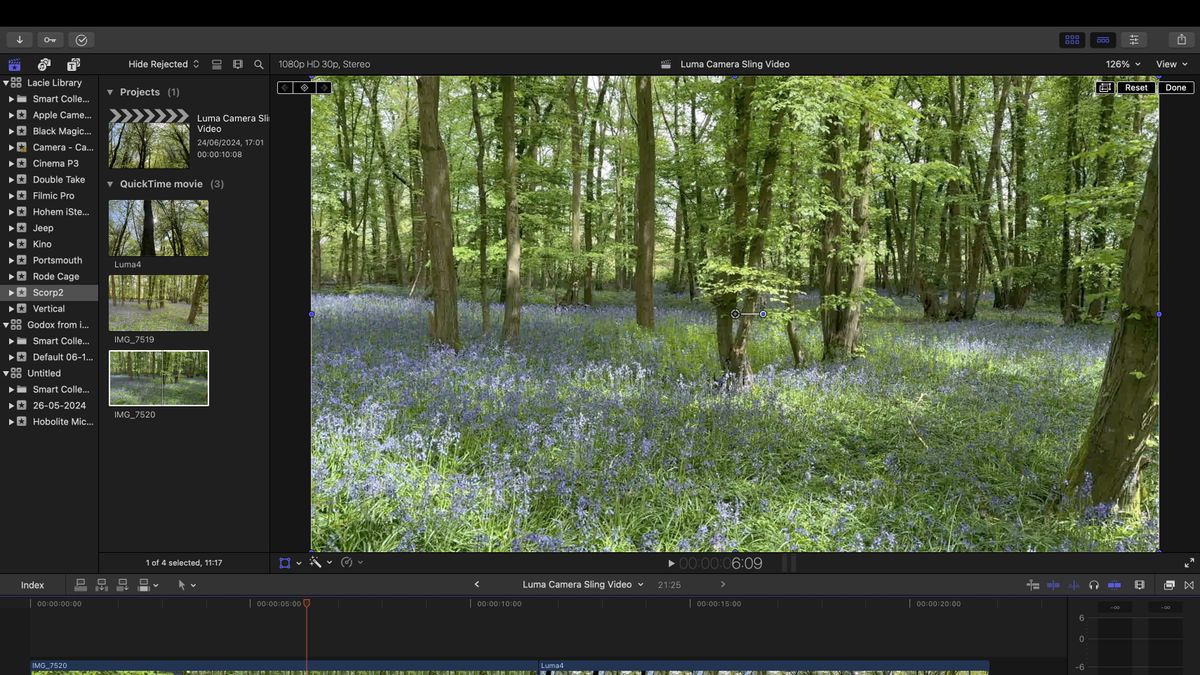Click the Import Media arrow icon
1200x675 pixels.
(19, 40)
